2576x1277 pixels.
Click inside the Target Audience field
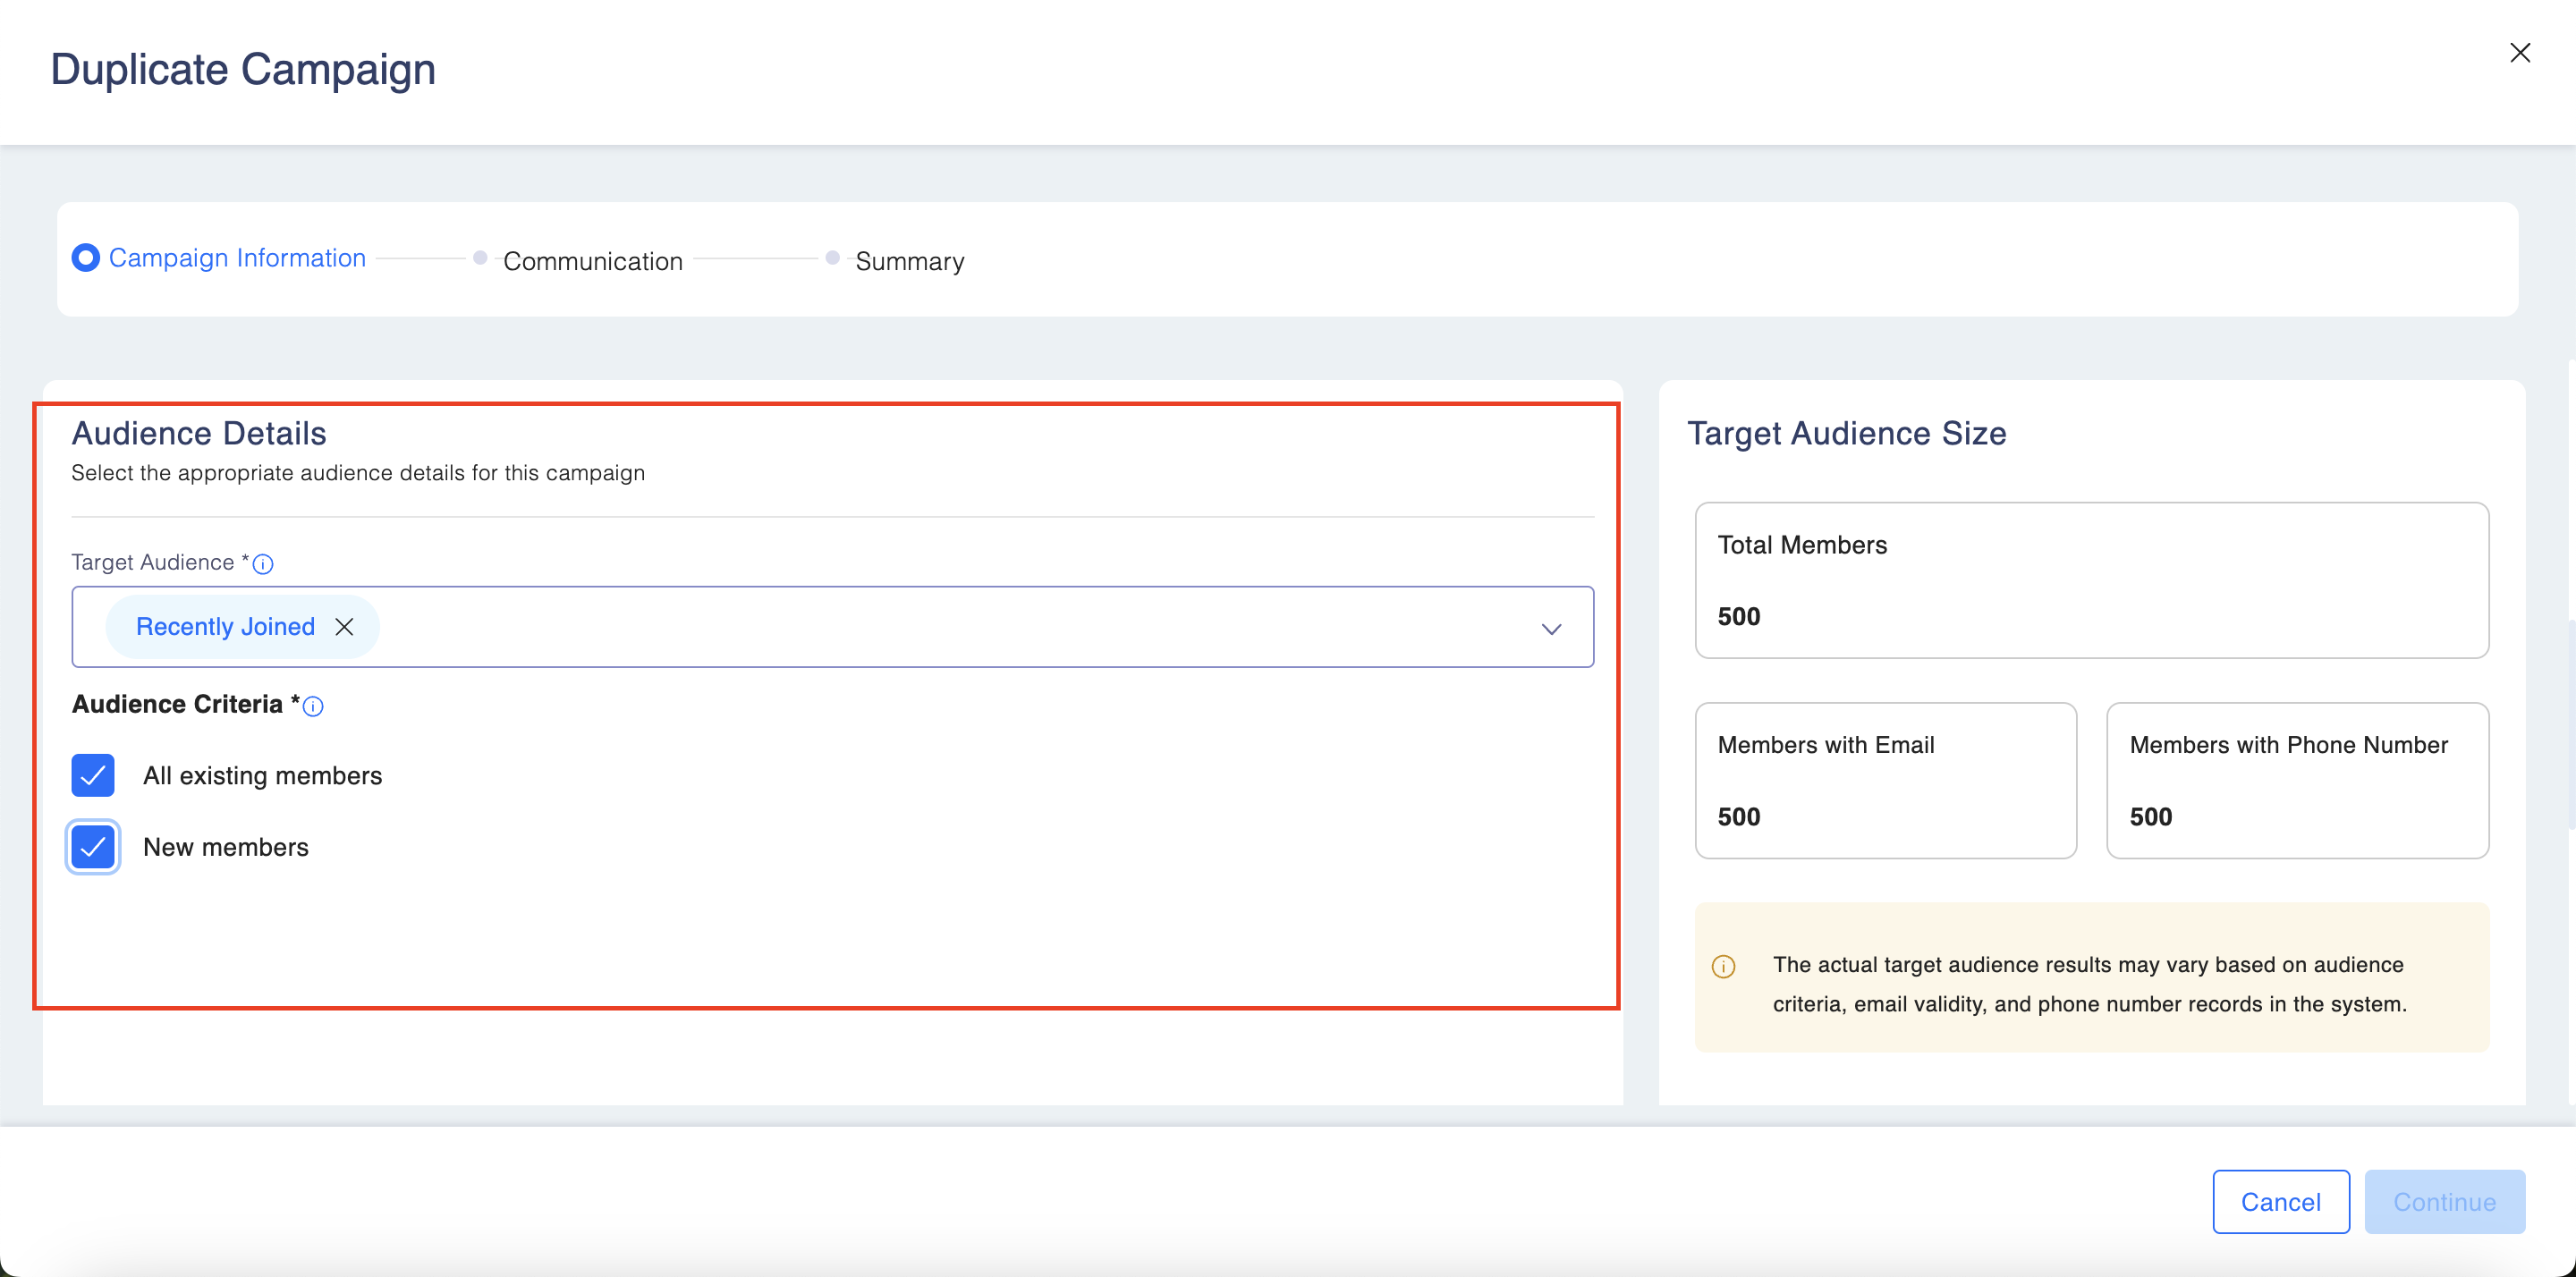(x=900, y=627)
